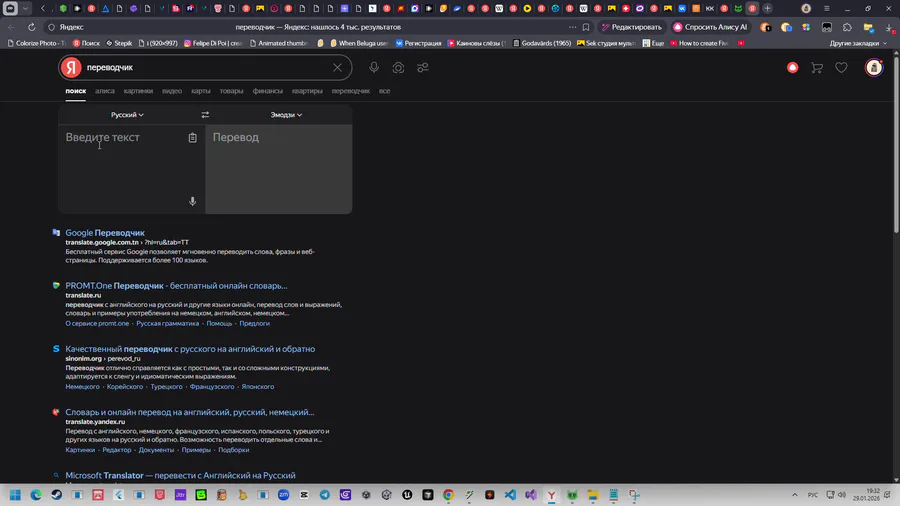Image resolution: width=900 pixels, height=506 pixels.
Task: Open the Google Переводчик result
Action: click(x=105, y=233)
